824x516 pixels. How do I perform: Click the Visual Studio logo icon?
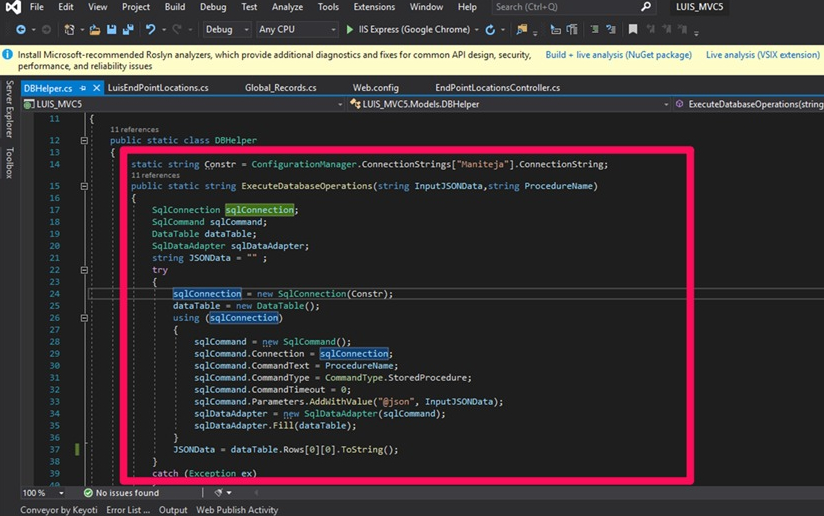click(x=13, y=7)
